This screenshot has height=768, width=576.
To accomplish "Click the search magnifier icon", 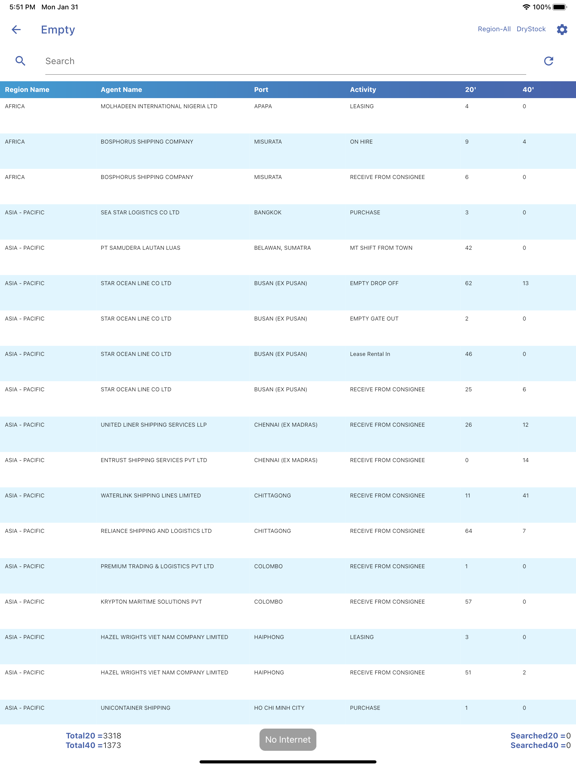I will [20, 61].
